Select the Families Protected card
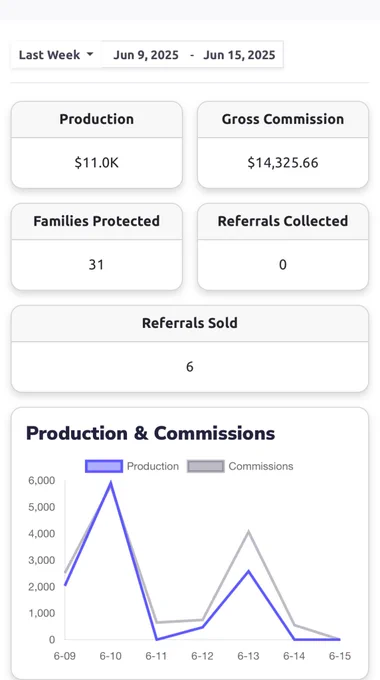 97,247
